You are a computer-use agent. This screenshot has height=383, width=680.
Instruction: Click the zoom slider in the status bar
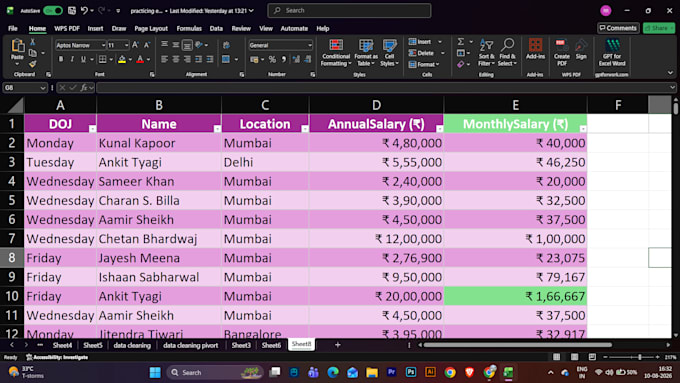tap(631, 357)
